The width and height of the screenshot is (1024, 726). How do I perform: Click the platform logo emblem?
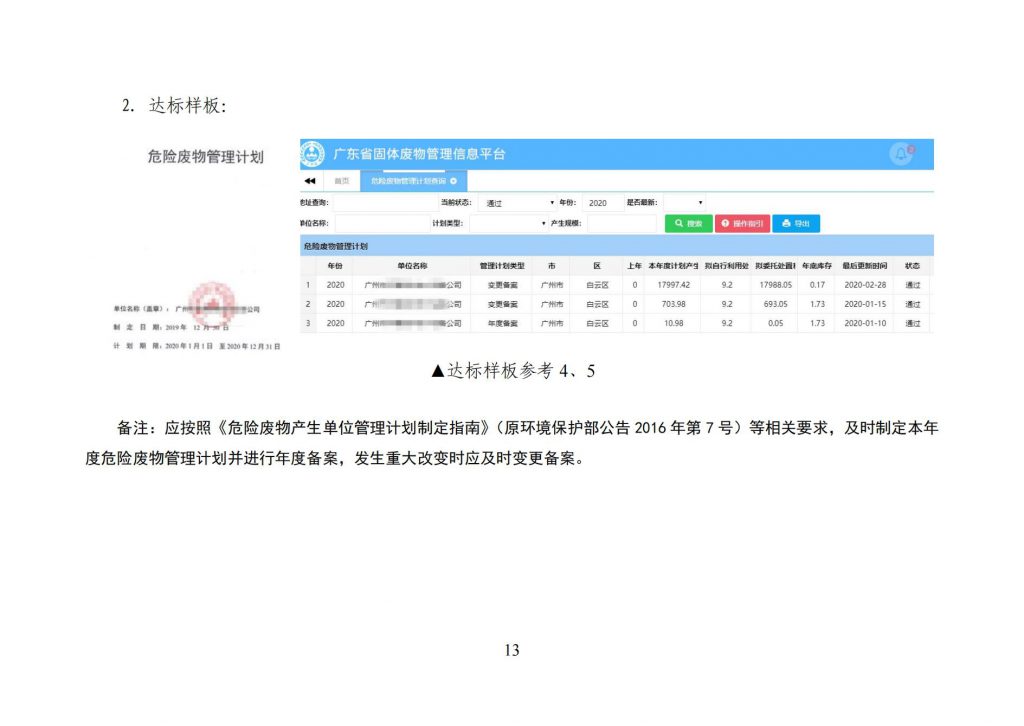point(312,154)
